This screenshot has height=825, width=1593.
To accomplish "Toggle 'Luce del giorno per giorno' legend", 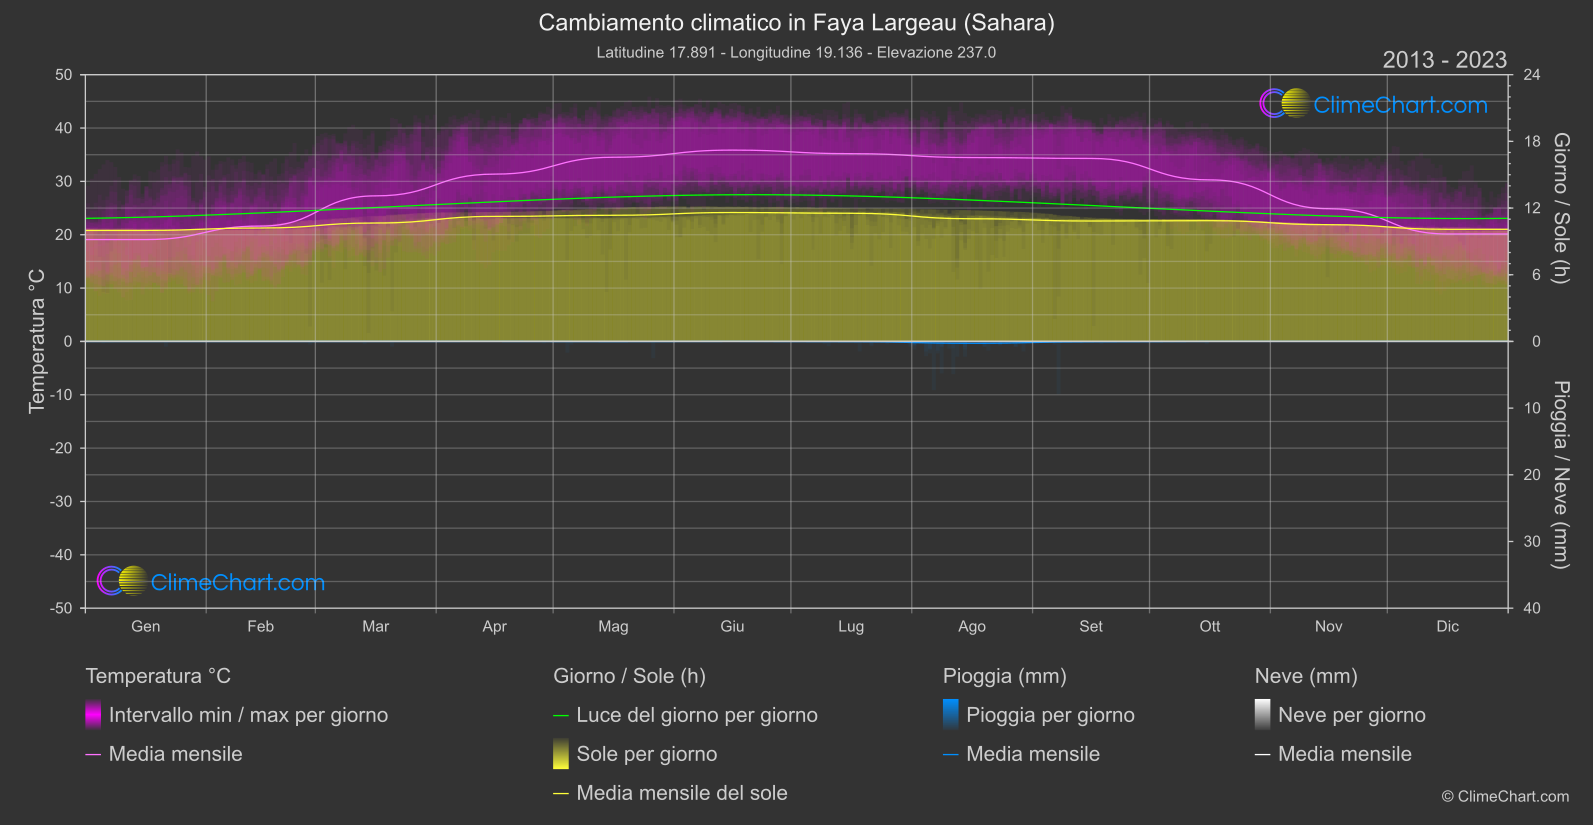I will click(685, 715).
